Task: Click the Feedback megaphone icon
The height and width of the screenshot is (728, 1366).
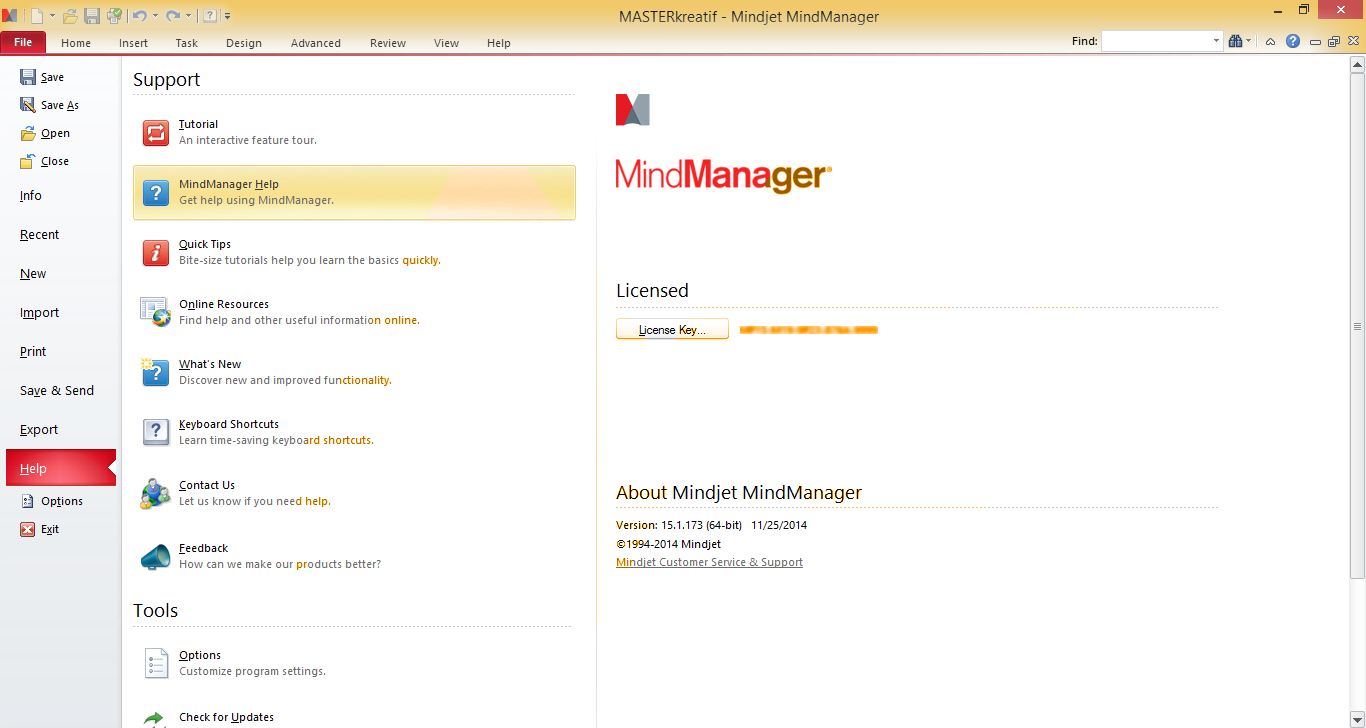Action: [155, 556]
